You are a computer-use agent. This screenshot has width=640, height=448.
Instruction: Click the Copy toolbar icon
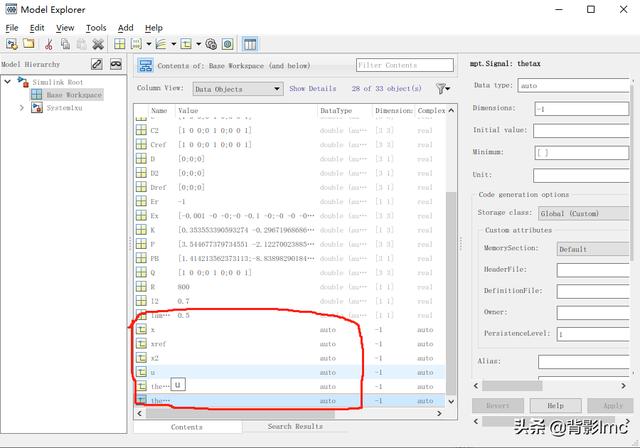pos(65,44)
